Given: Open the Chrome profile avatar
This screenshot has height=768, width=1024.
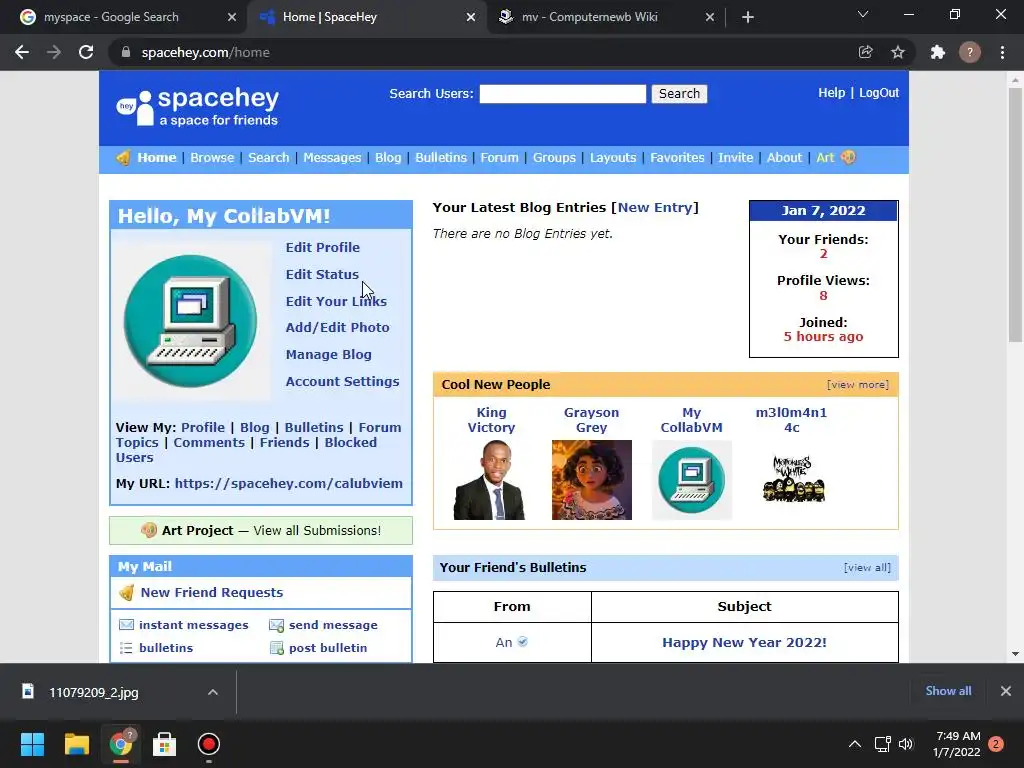Looking at the screenshot, I should tap(970, 52).
